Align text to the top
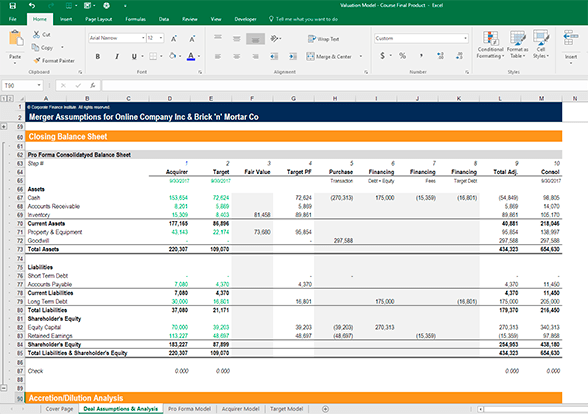 click(x=218, y=38)
